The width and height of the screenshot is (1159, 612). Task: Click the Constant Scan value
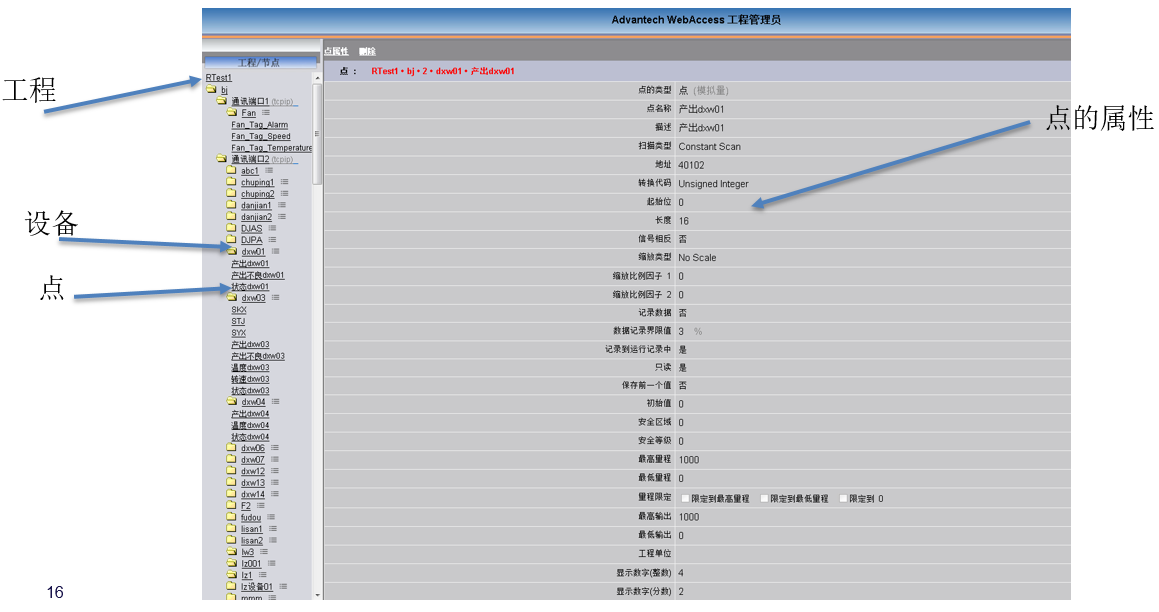click(x=710, y=146)
